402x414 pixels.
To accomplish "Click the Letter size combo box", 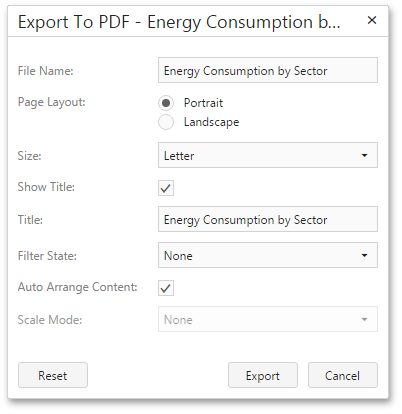I will click(x=268, y=155).
